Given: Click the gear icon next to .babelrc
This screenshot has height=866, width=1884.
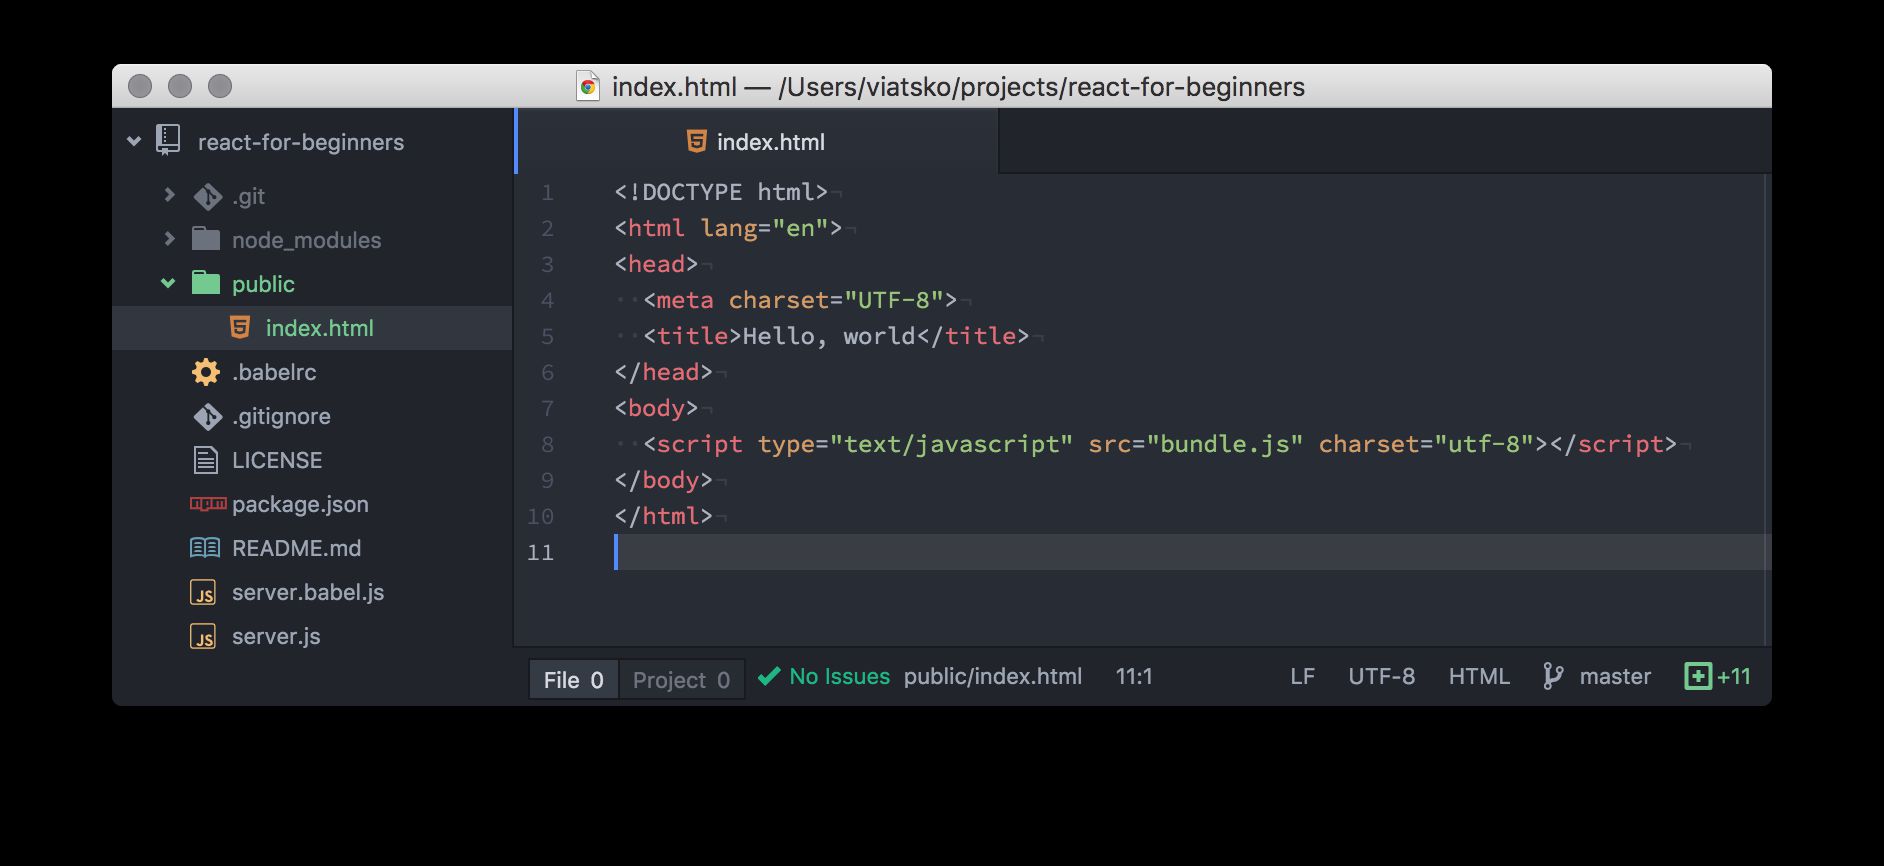Looking at the screenshot, I should click(206, 372).
